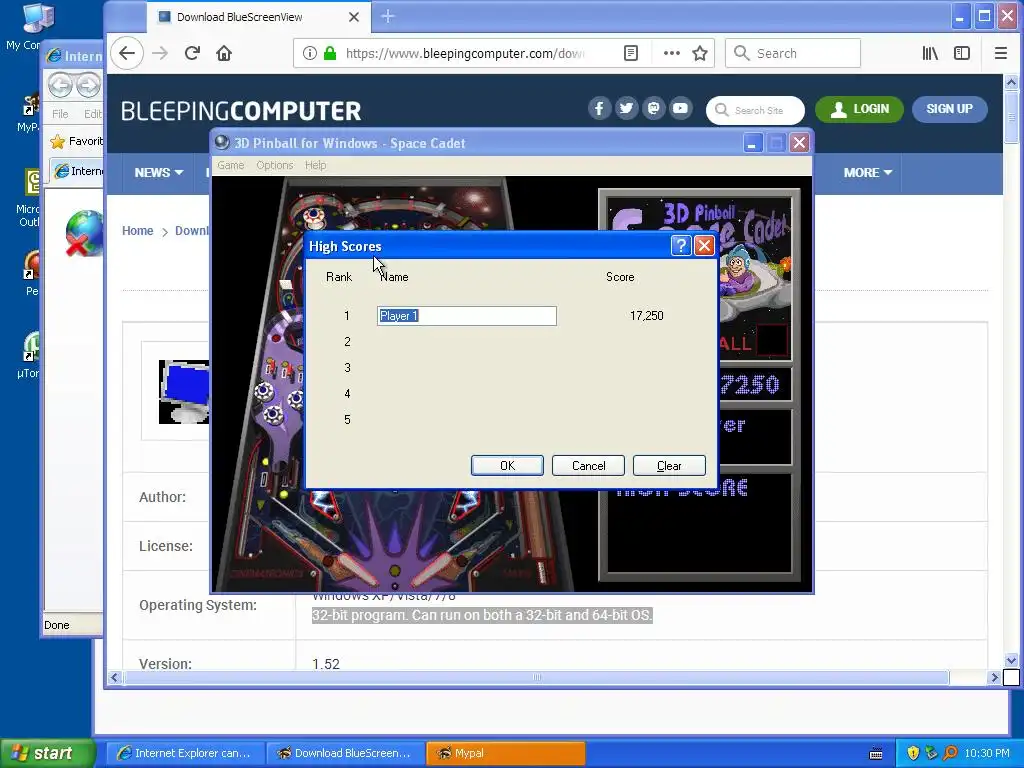Screen dimensions: 1024x768
Task: Open BleepingComputer Facebook page
Action: (x=599, y=108)
